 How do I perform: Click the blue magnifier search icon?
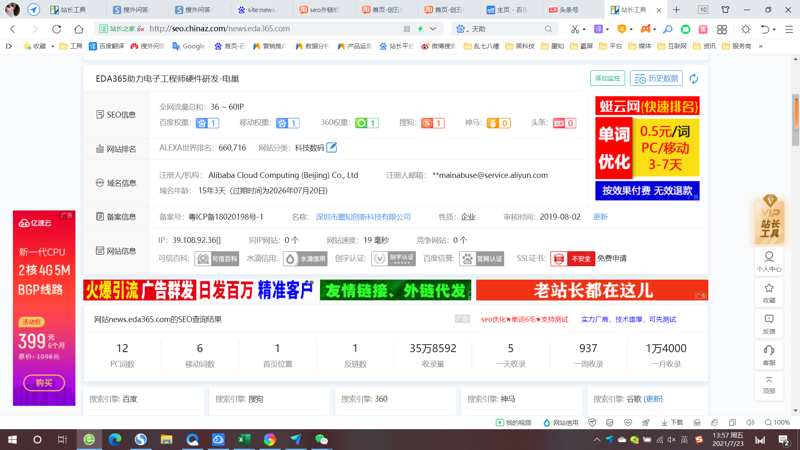tap(667, 29)
